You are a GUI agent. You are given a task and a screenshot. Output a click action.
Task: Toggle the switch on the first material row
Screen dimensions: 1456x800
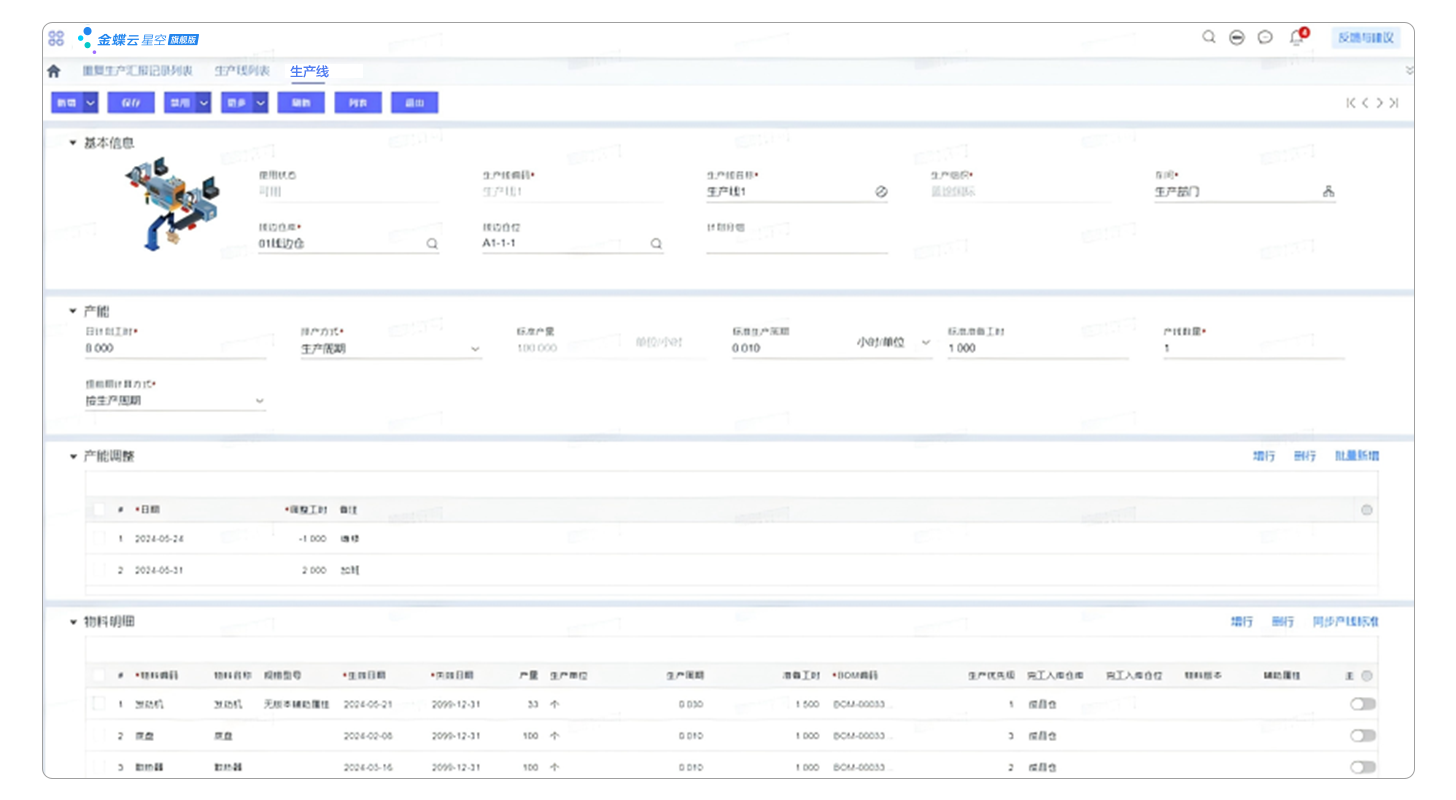click(x=1362, y=704)
